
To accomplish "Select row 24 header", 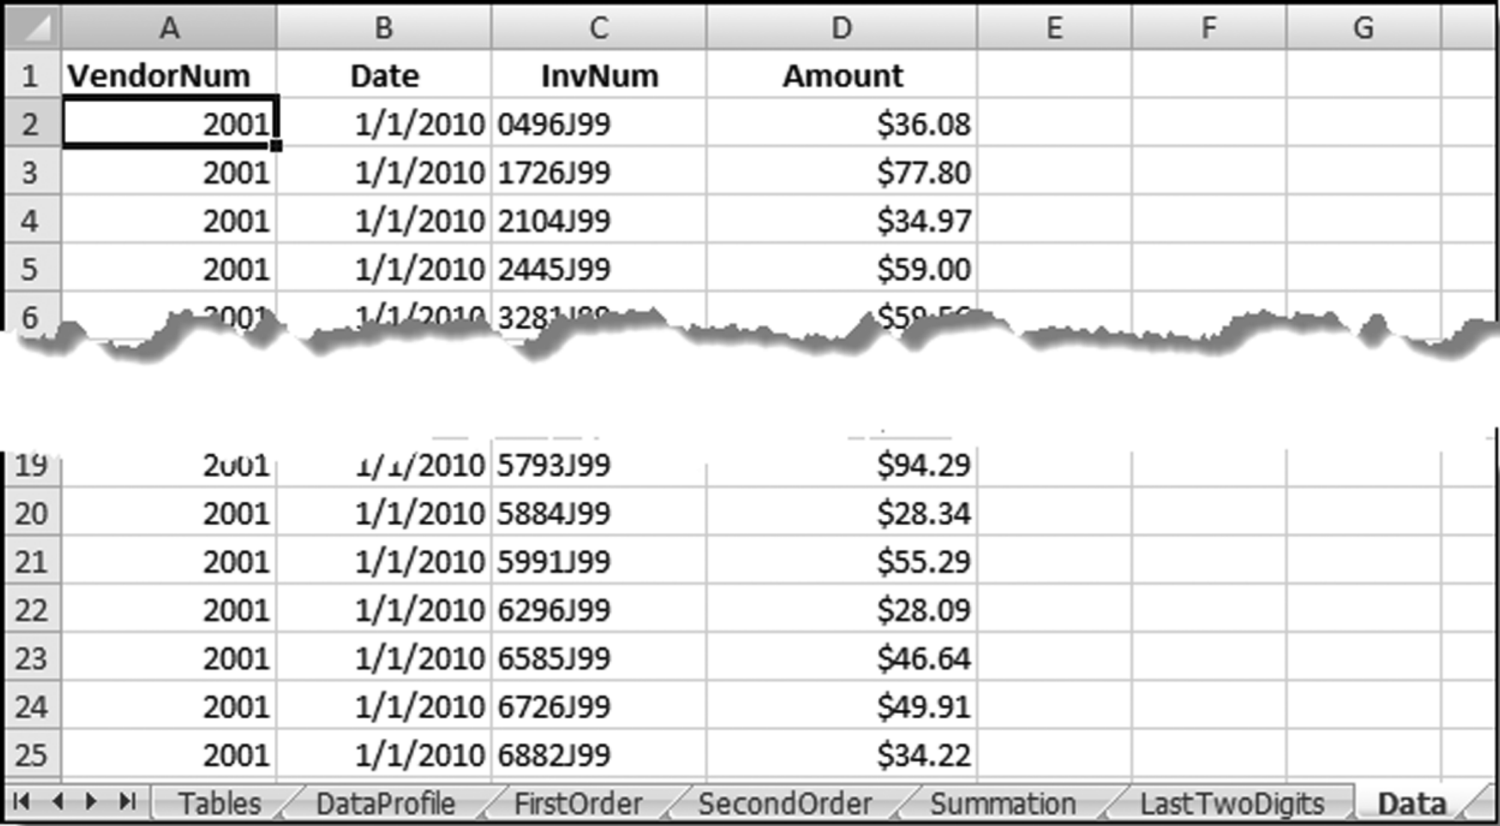I will click(32, 707).
